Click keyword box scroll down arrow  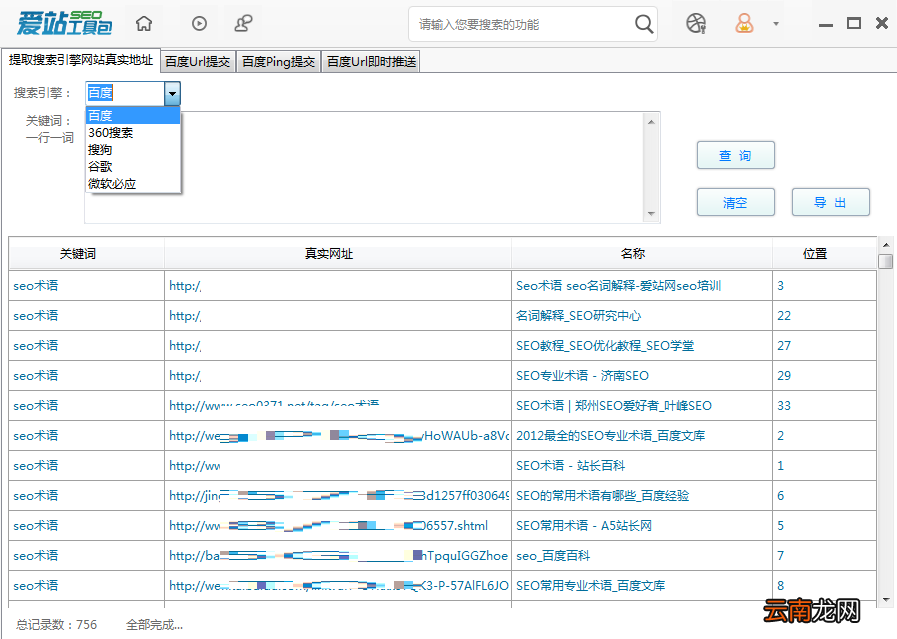pos(651,213)
